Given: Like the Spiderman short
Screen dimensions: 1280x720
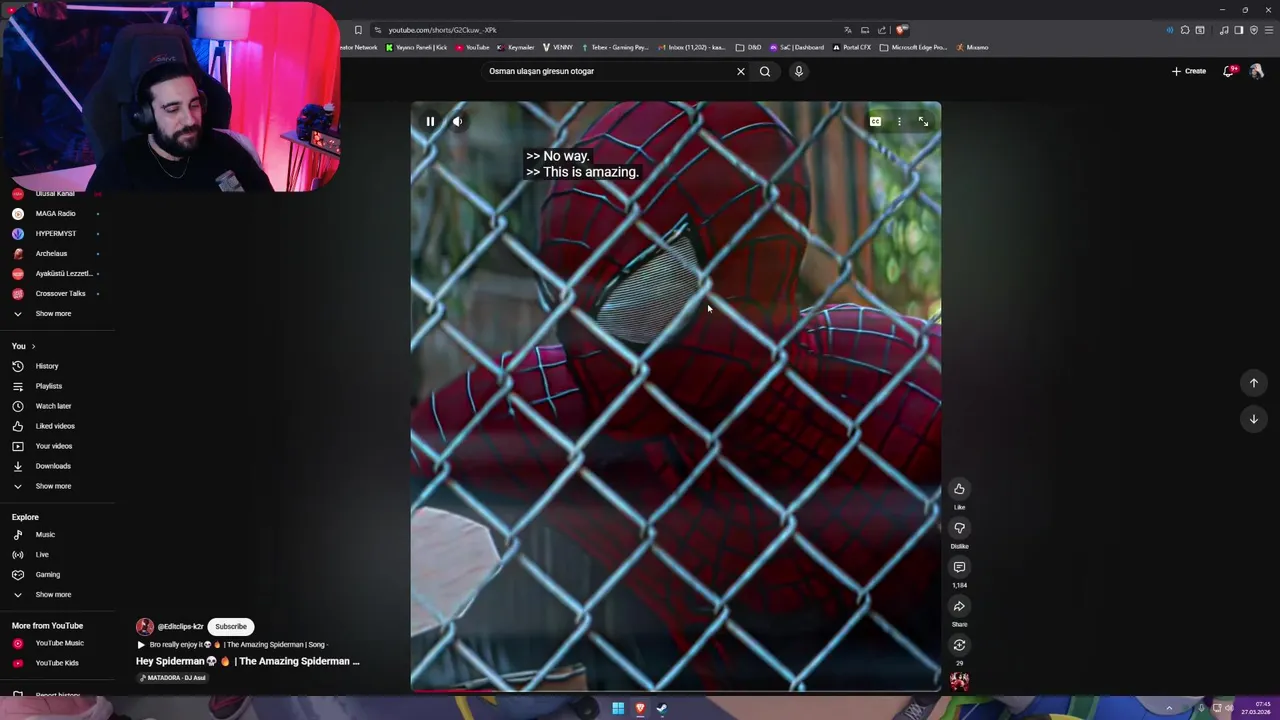Looking at the screenshot, I should point(959,489).
